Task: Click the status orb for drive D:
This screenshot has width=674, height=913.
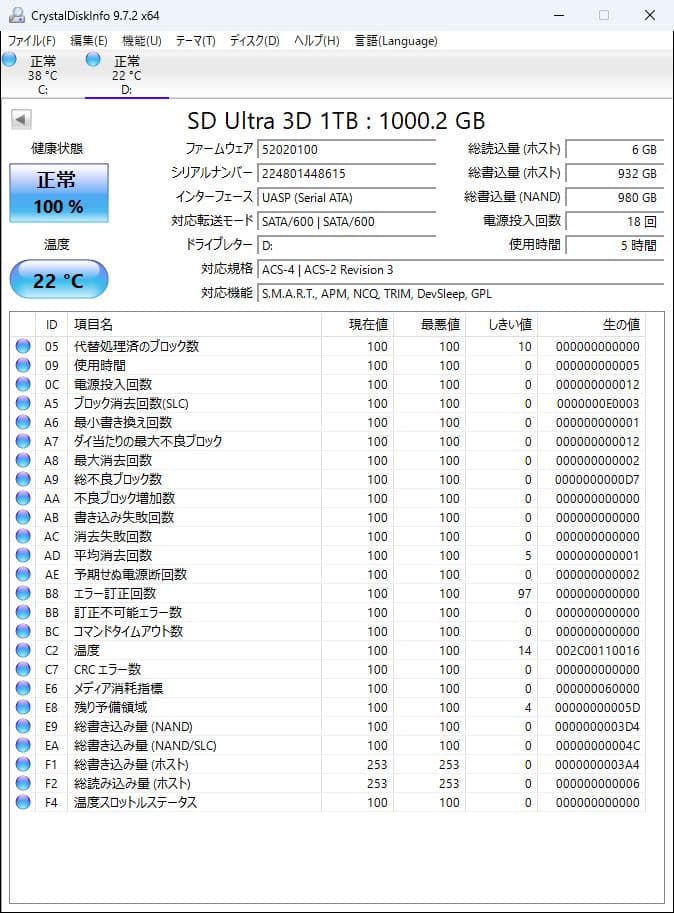Action: pos(93,59)
